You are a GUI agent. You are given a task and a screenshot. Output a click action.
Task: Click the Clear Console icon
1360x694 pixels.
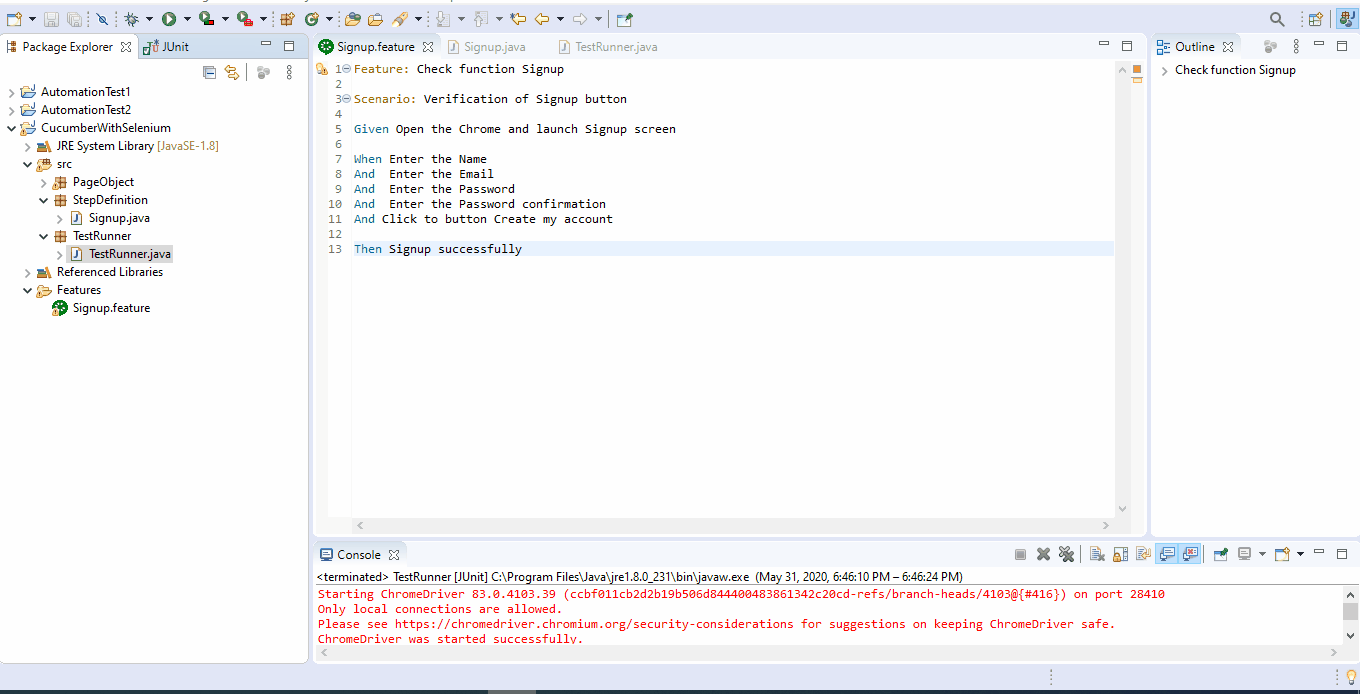[x=1097, y=554]
